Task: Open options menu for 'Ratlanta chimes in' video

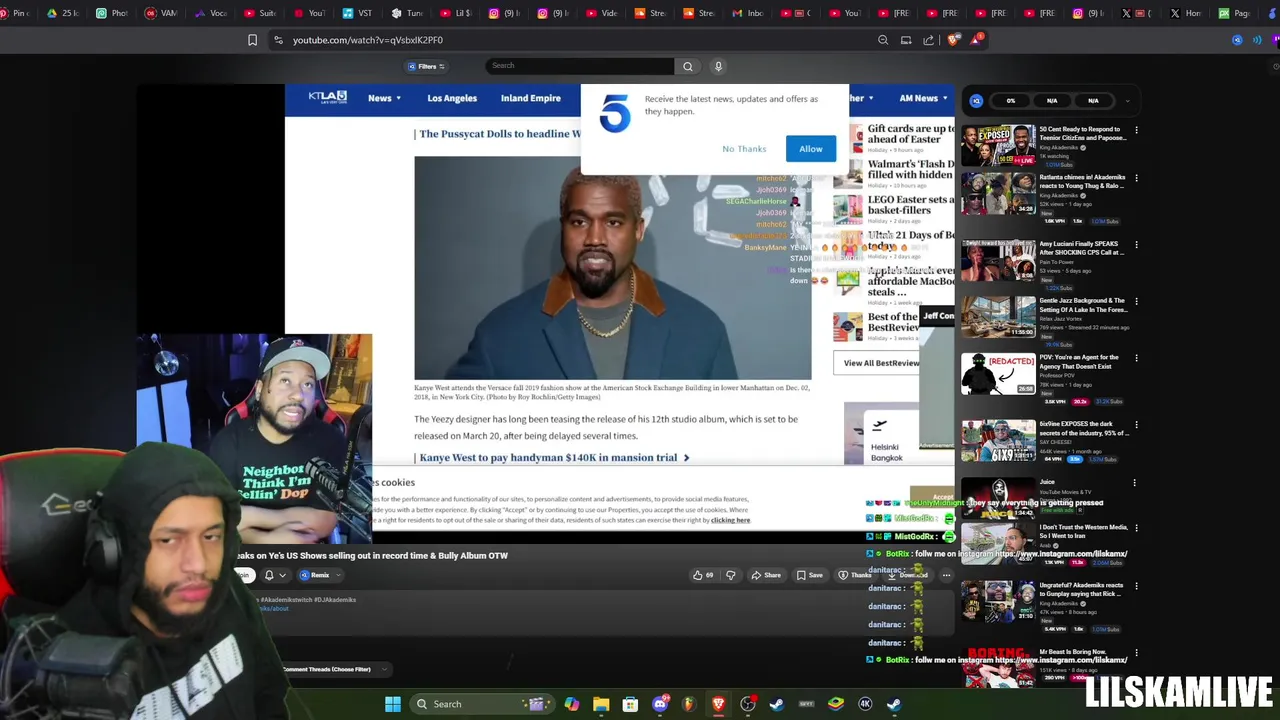Action: (1136, 179)
